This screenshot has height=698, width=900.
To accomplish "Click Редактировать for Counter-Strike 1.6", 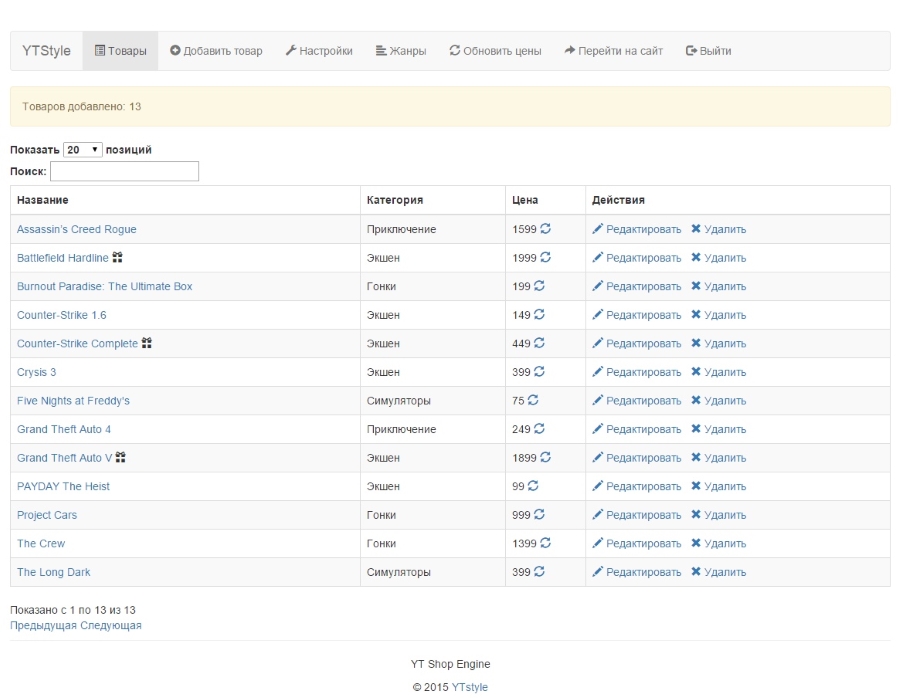I will tap(637, 315).
